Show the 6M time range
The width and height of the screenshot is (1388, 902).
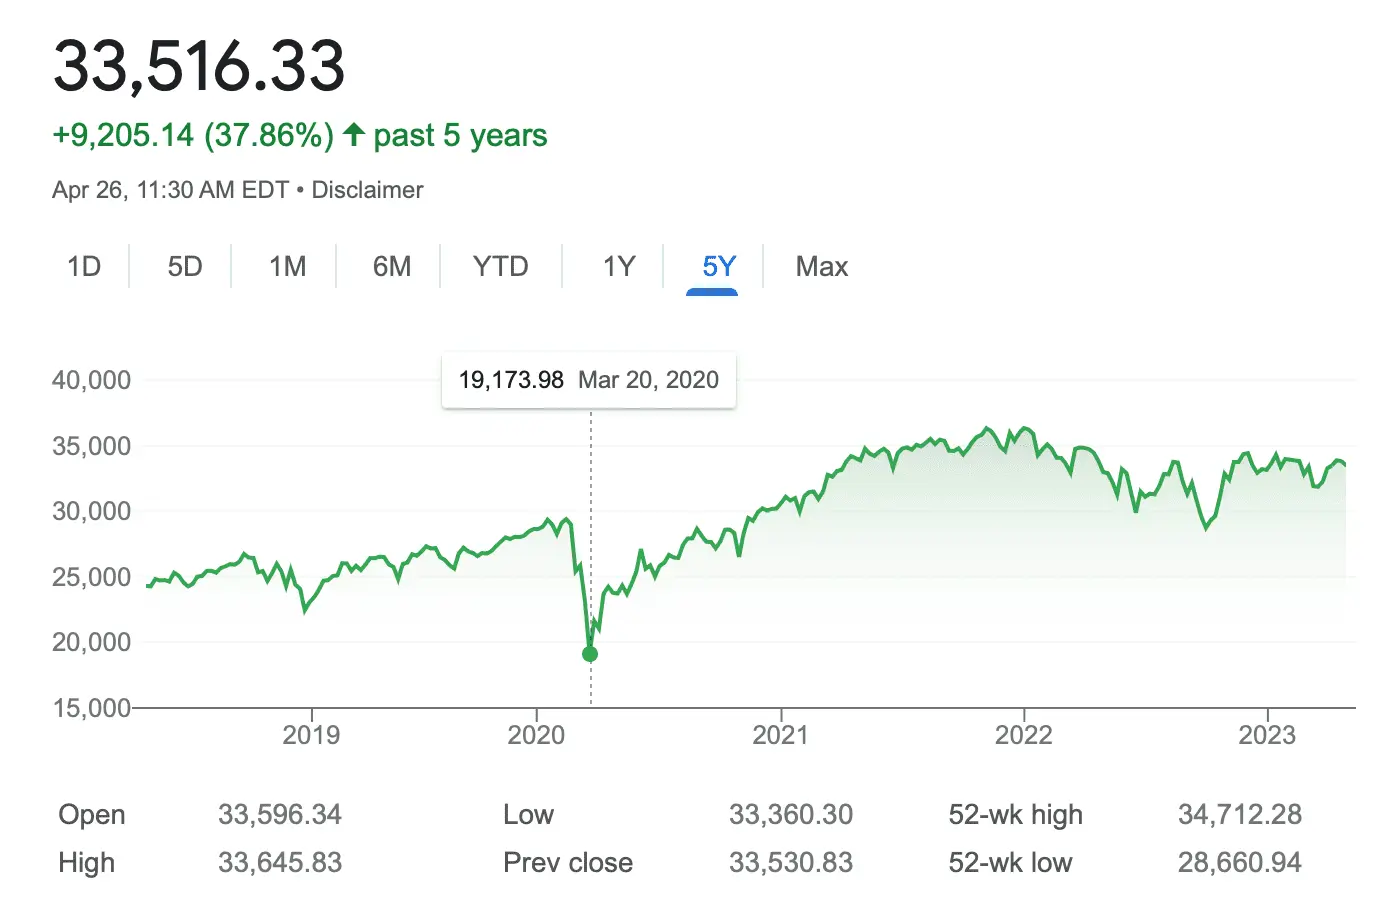392,267
